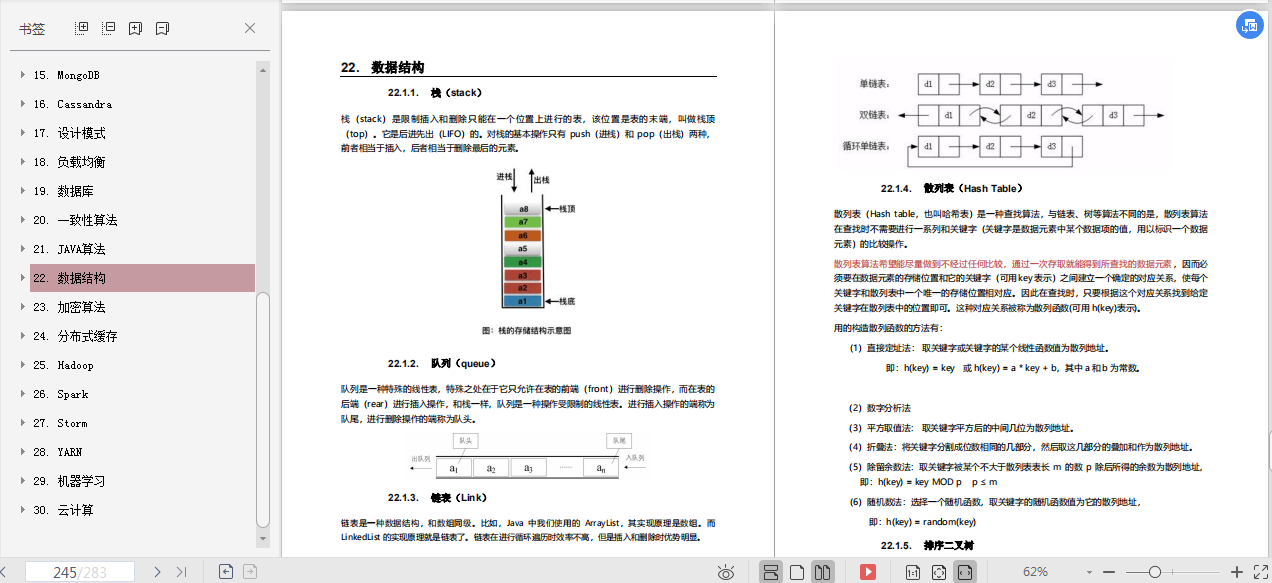Click the section title 22.1.4. 散列表 (Hash Table)

[x=951, y=188]
